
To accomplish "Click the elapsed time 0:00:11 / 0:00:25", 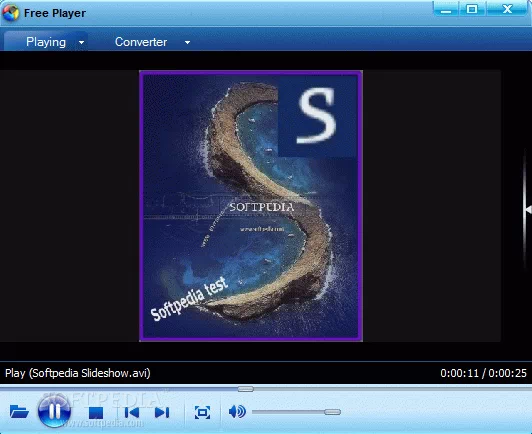I will click(483, 373).
